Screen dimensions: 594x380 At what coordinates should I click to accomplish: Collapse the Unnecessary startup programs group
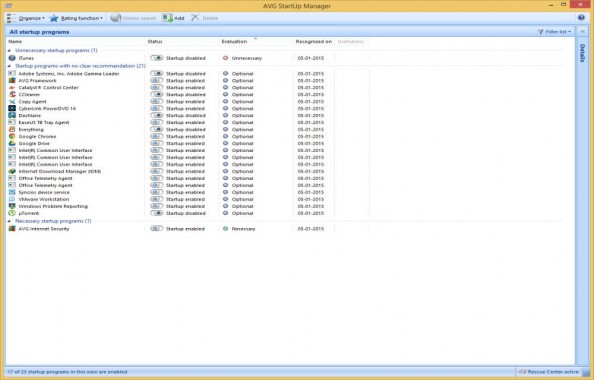click(x=9, y=50)
